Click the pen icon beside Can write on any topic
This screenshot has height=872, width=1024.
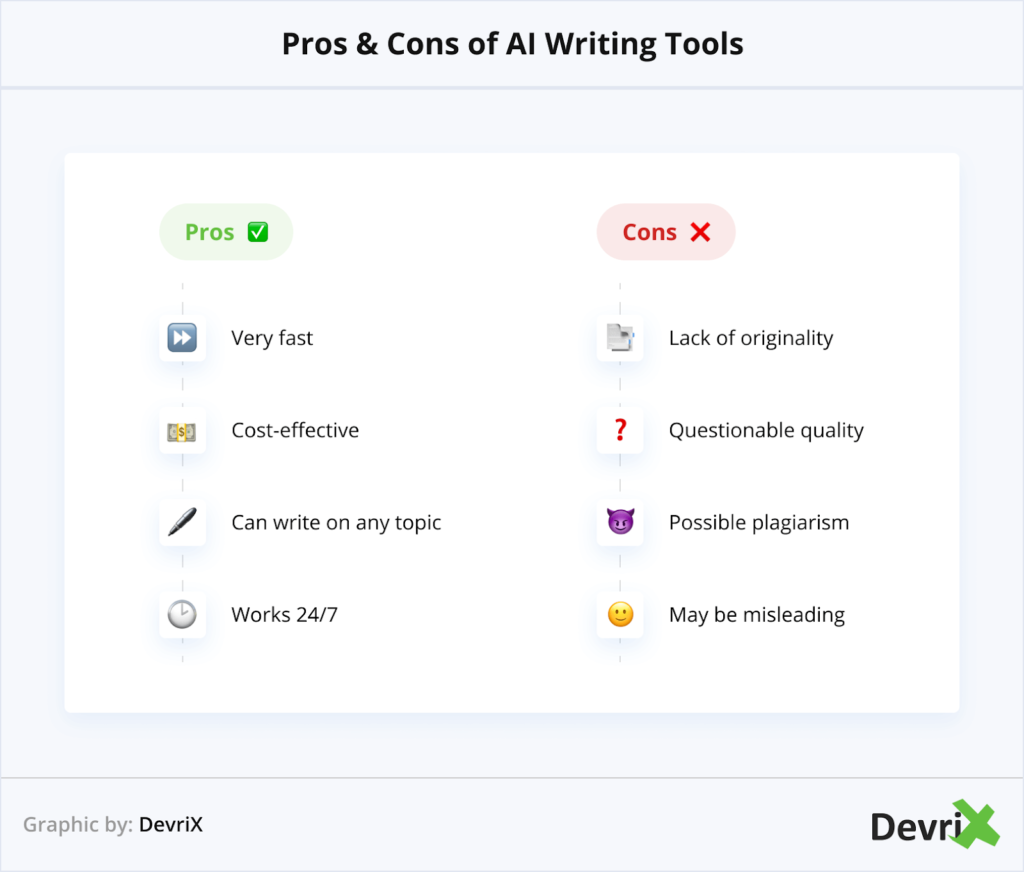click(x=182, y=523)
